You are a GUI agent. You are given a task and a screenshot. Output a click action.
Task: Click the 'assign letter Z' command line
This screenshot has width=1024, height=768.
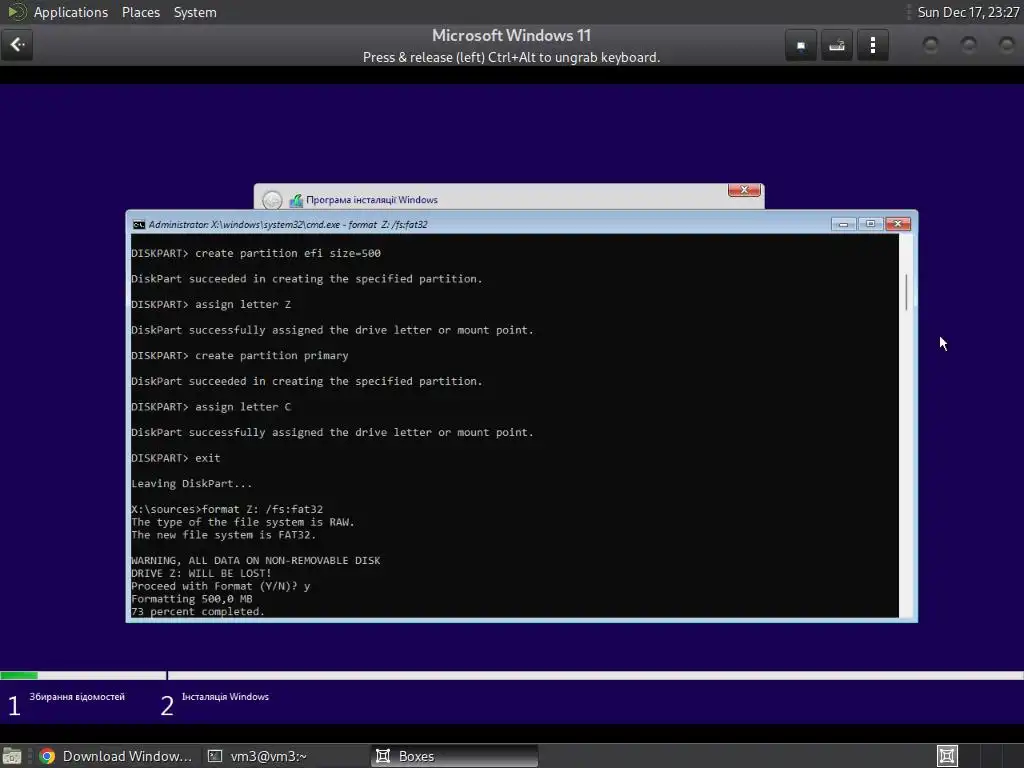pos(211,304)
